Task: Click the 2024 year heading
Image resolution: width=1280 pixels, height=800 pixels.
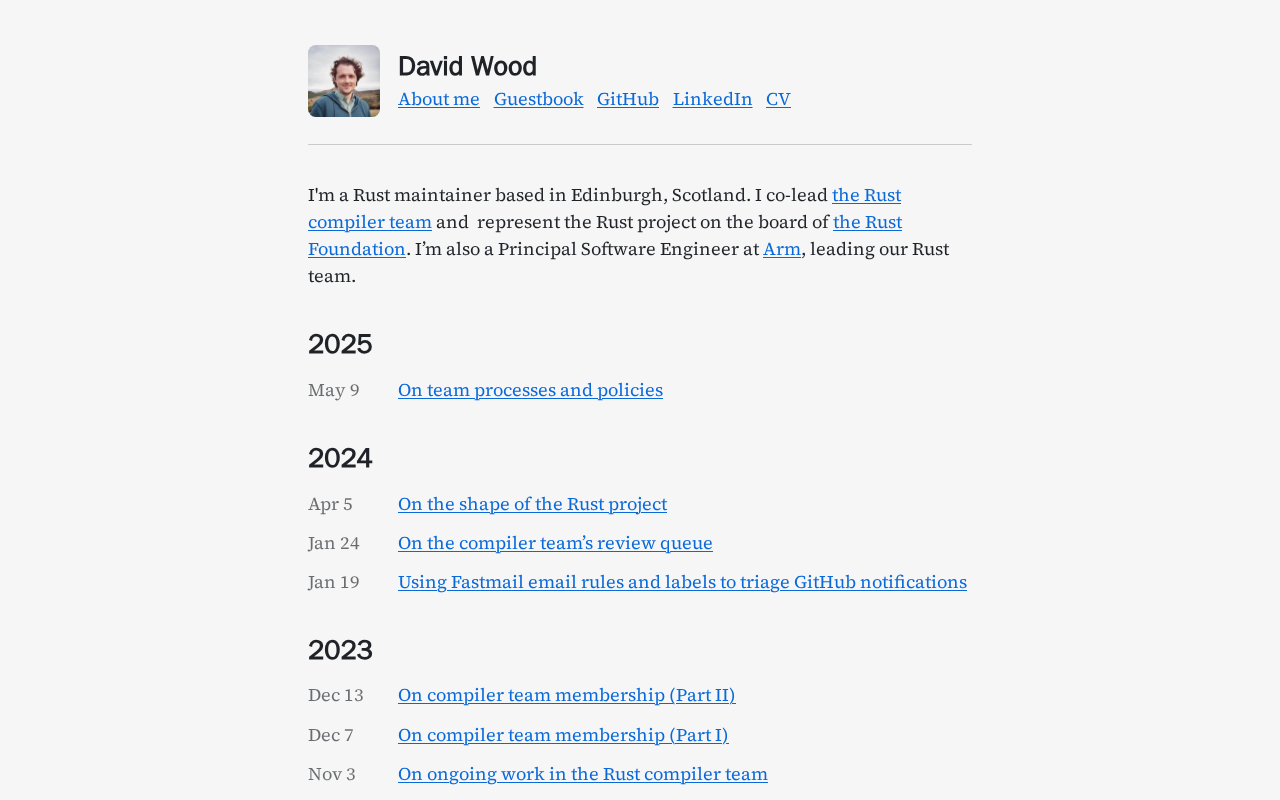Action: coord(340,458)
